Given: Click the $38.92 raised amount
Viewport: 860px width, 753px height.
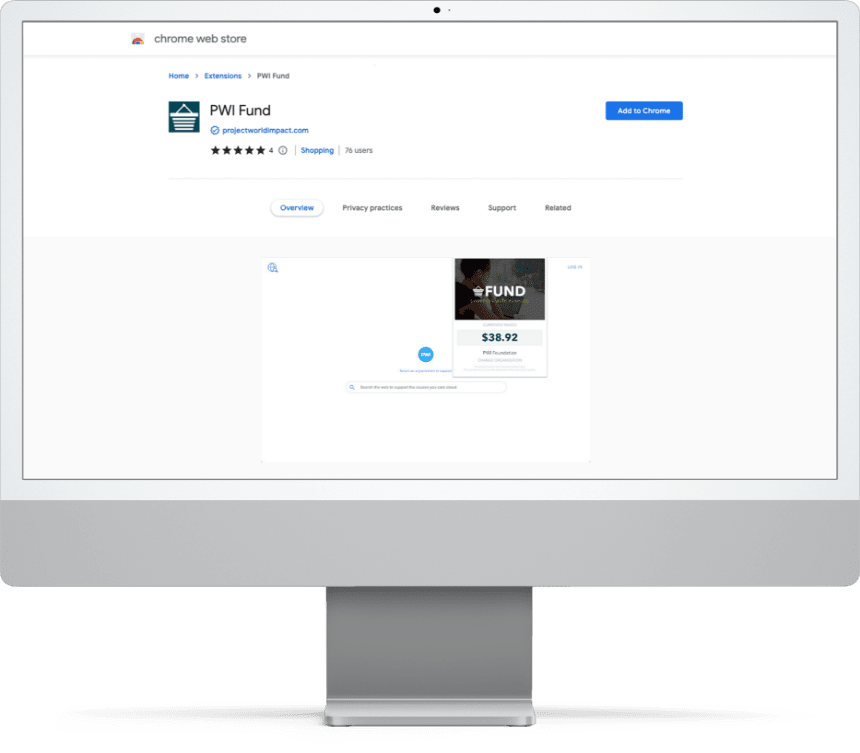Looking at the screenshot, I should click(500, 337).
